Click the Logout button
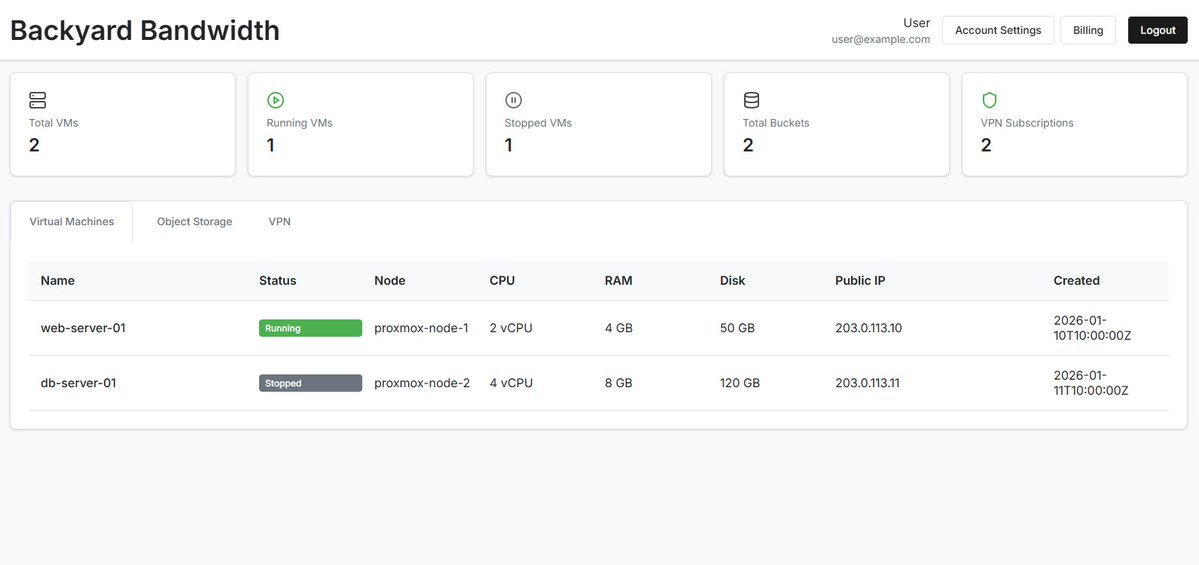 click(1158, 31)
